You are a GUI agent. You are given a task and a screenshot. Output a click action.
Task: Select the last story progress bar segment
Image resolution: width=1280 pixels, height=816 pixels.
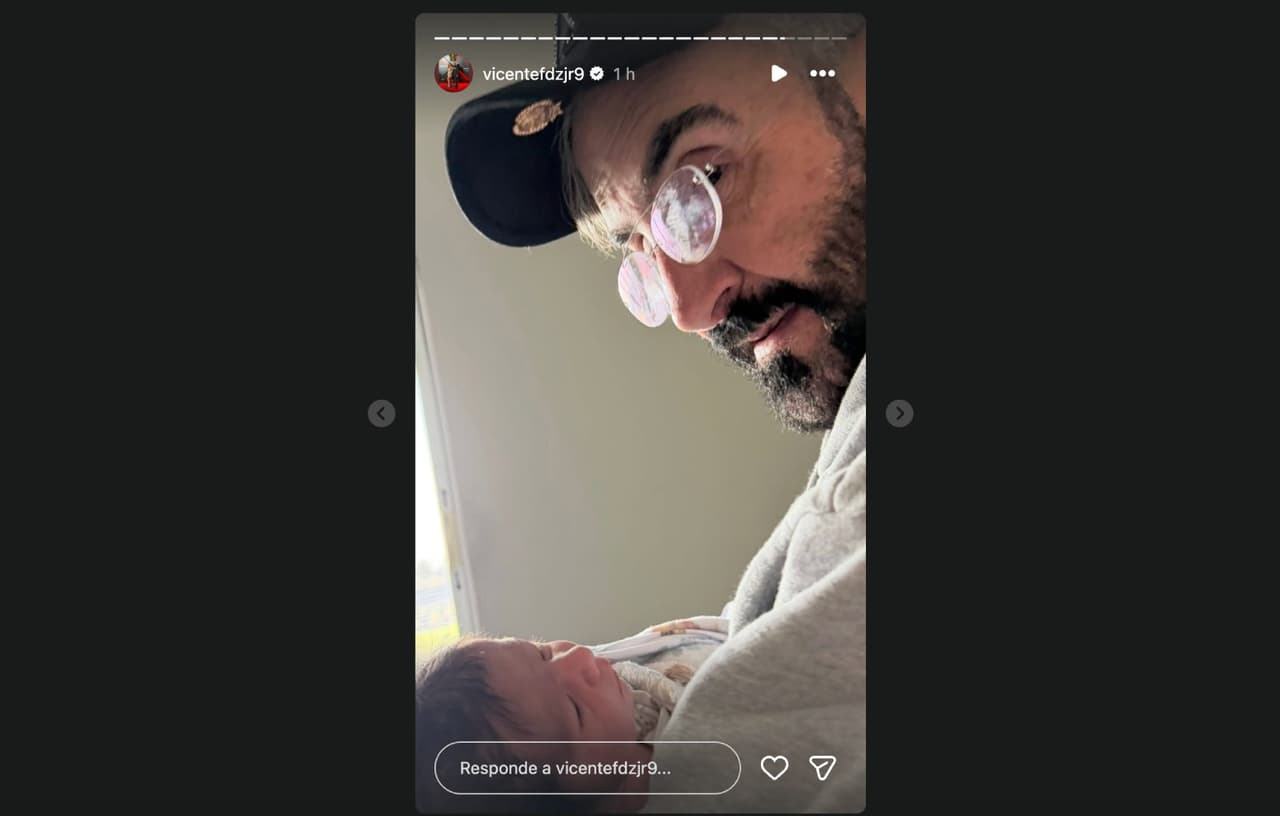(839, 38)
